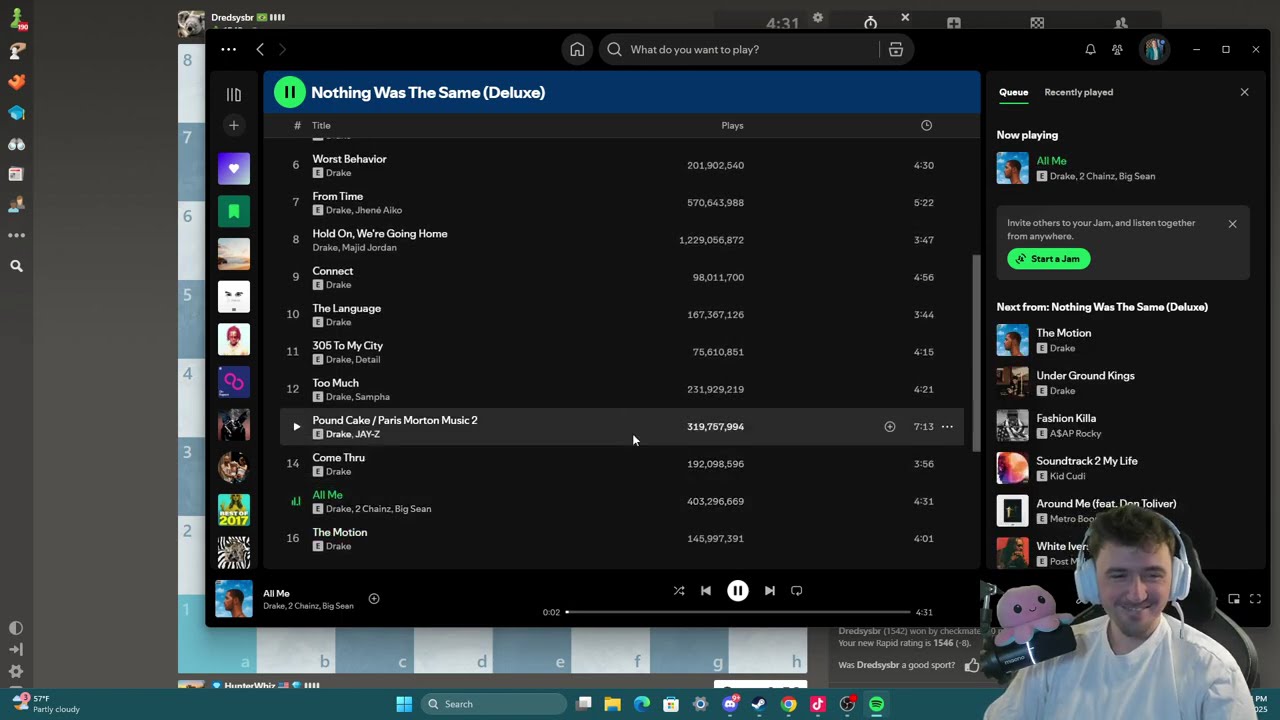Dismiss the Jam invitation card
Viewport: 1280px width, 720px height.
point(1232,224)
